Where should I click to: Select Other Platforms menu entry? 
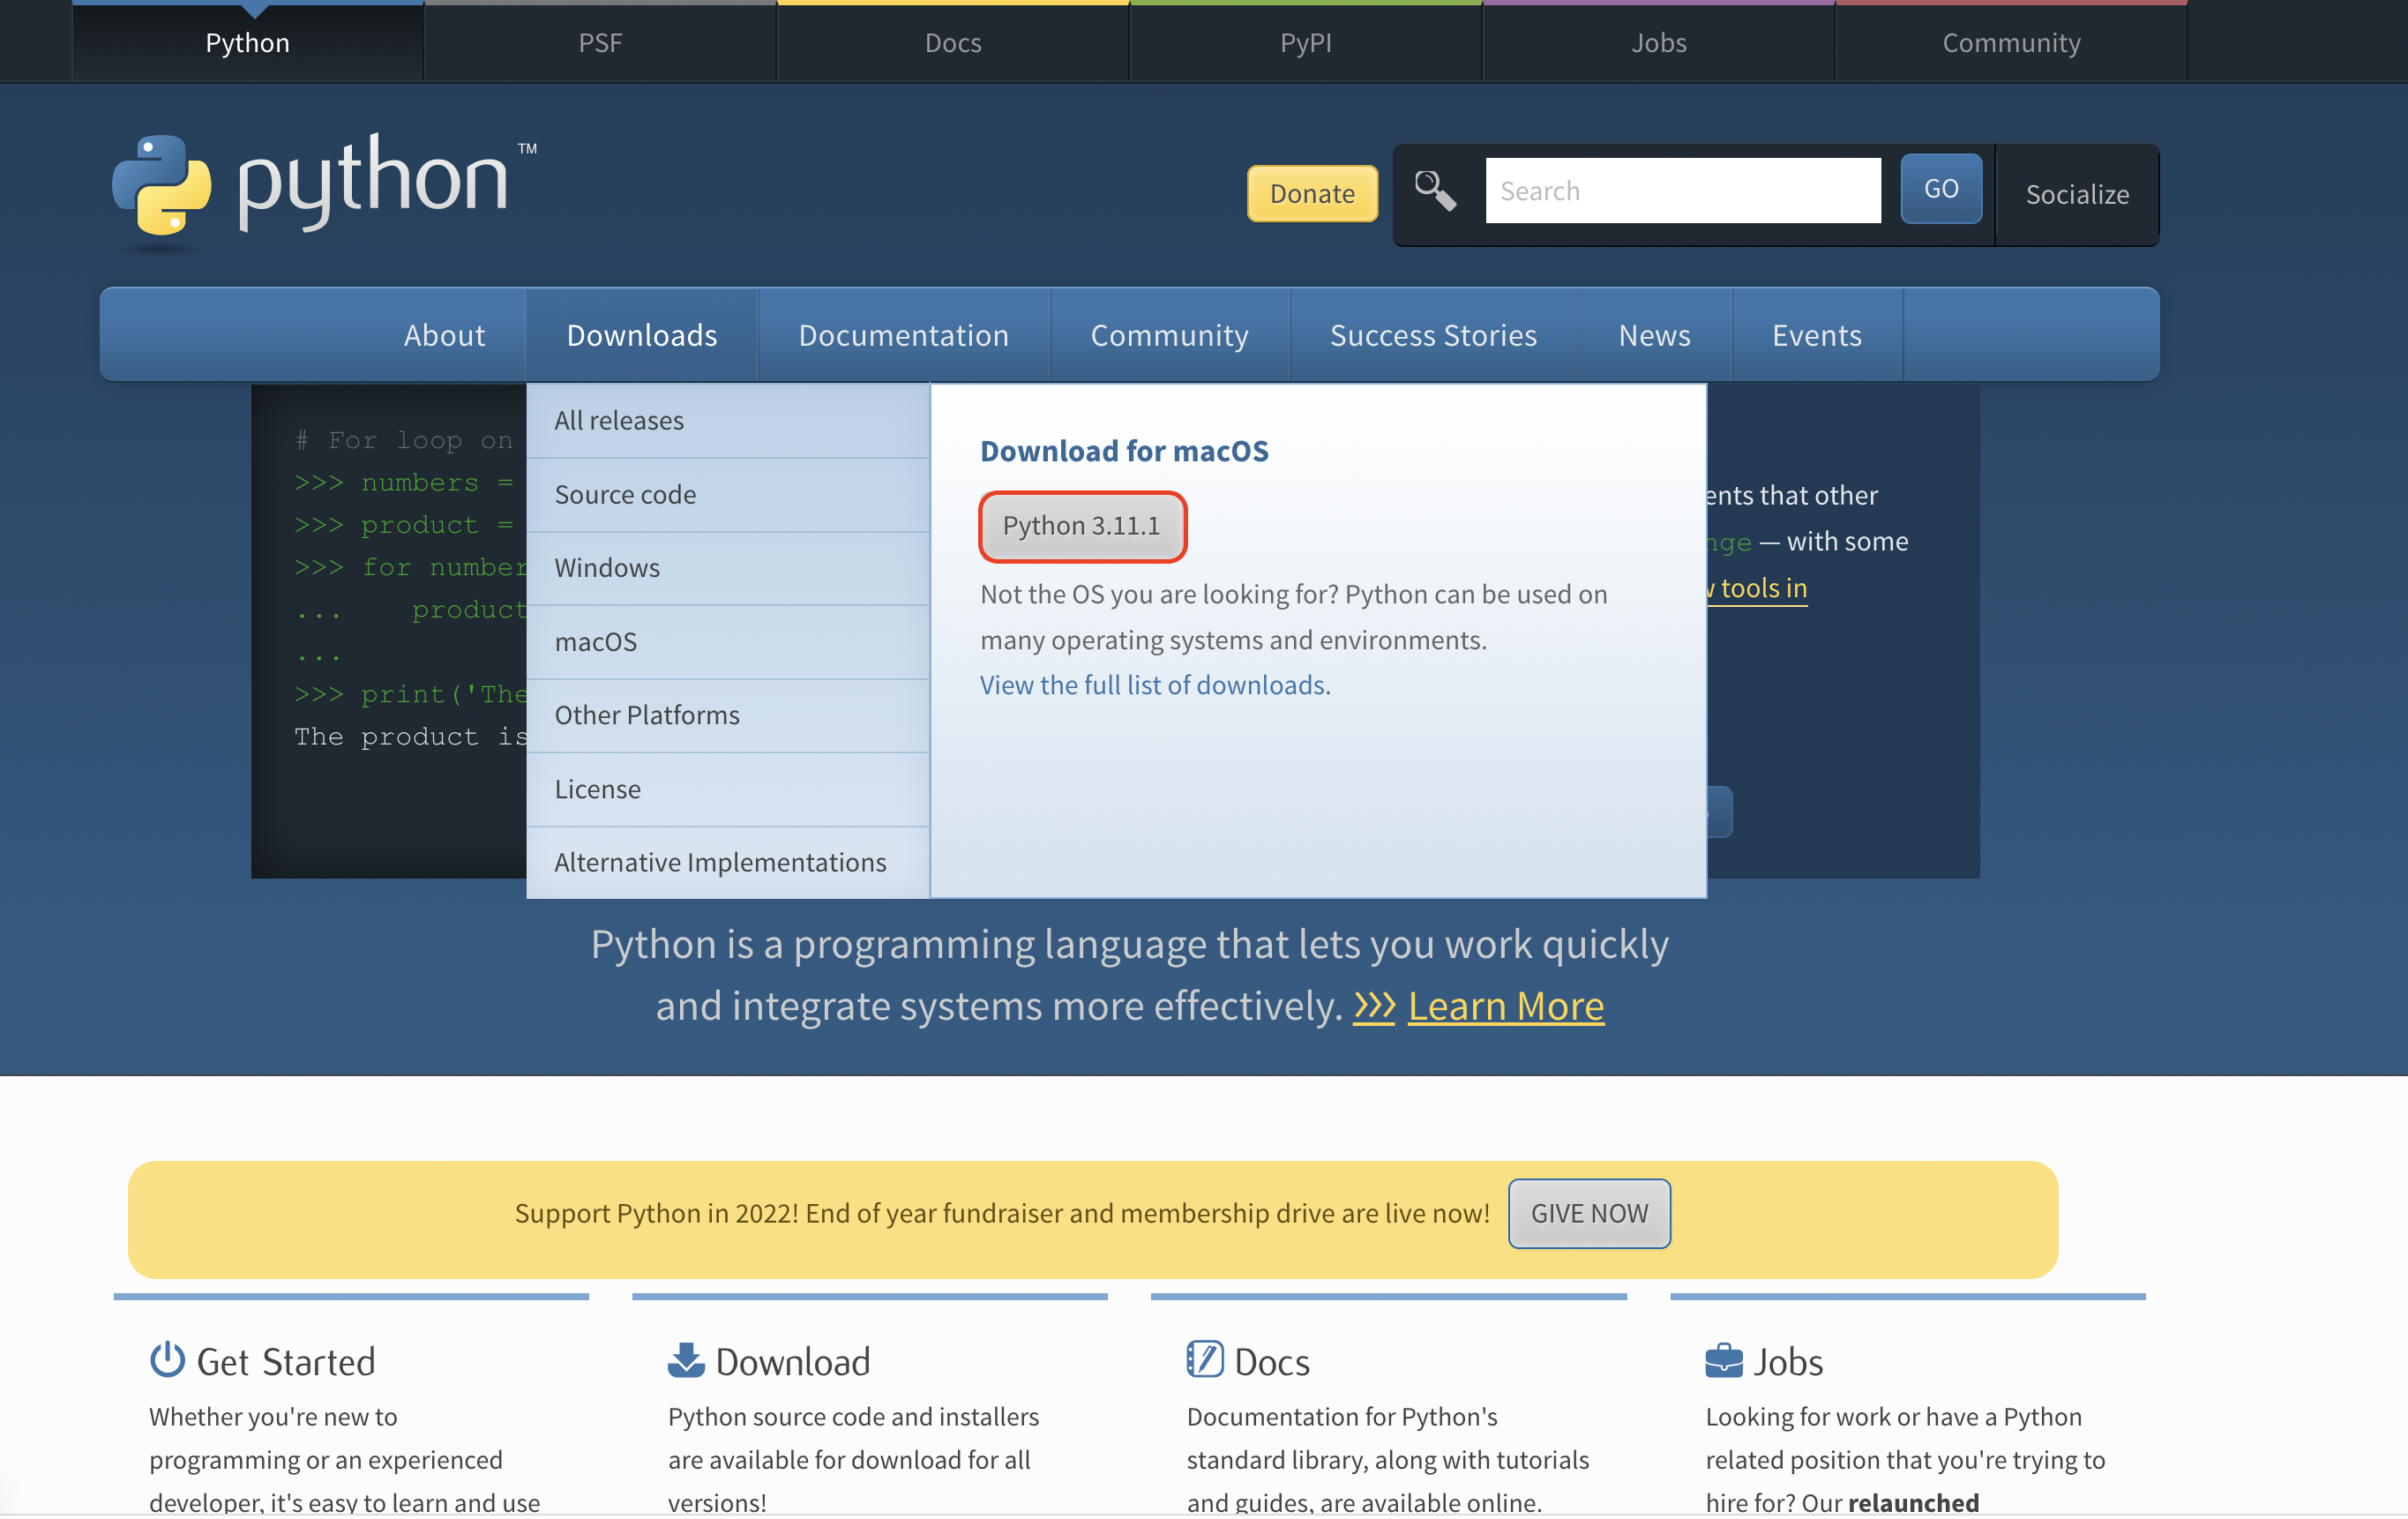click(647, 715)
